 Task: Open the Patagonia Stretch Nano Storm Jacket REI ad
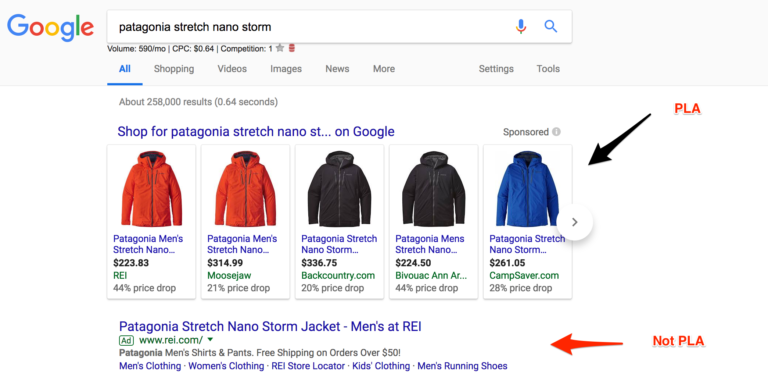pyautogui.click(x=270, y=326)
